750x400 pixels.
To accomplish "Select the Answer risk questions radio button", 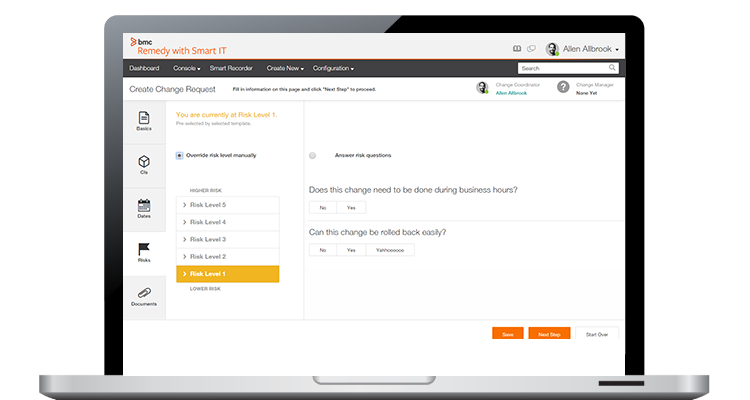I will [x=313, y=155].
